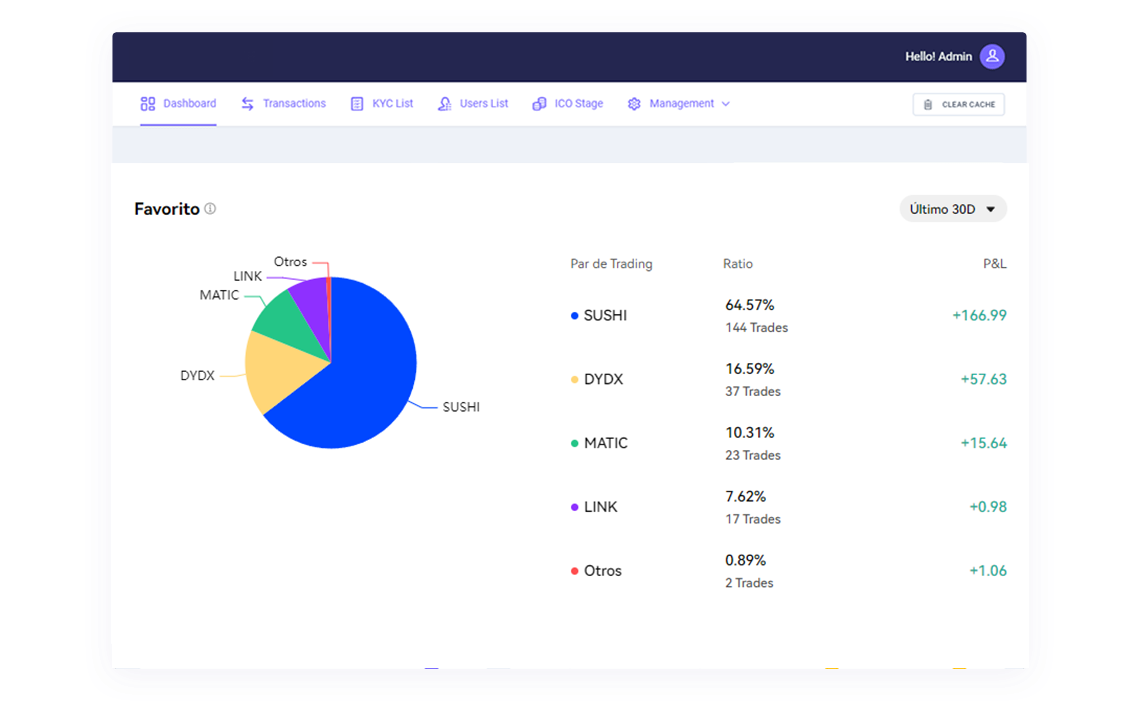The image size is (1140, 726).
Task: Click the Transactions arrows icon
Action: tap(248, 104)
